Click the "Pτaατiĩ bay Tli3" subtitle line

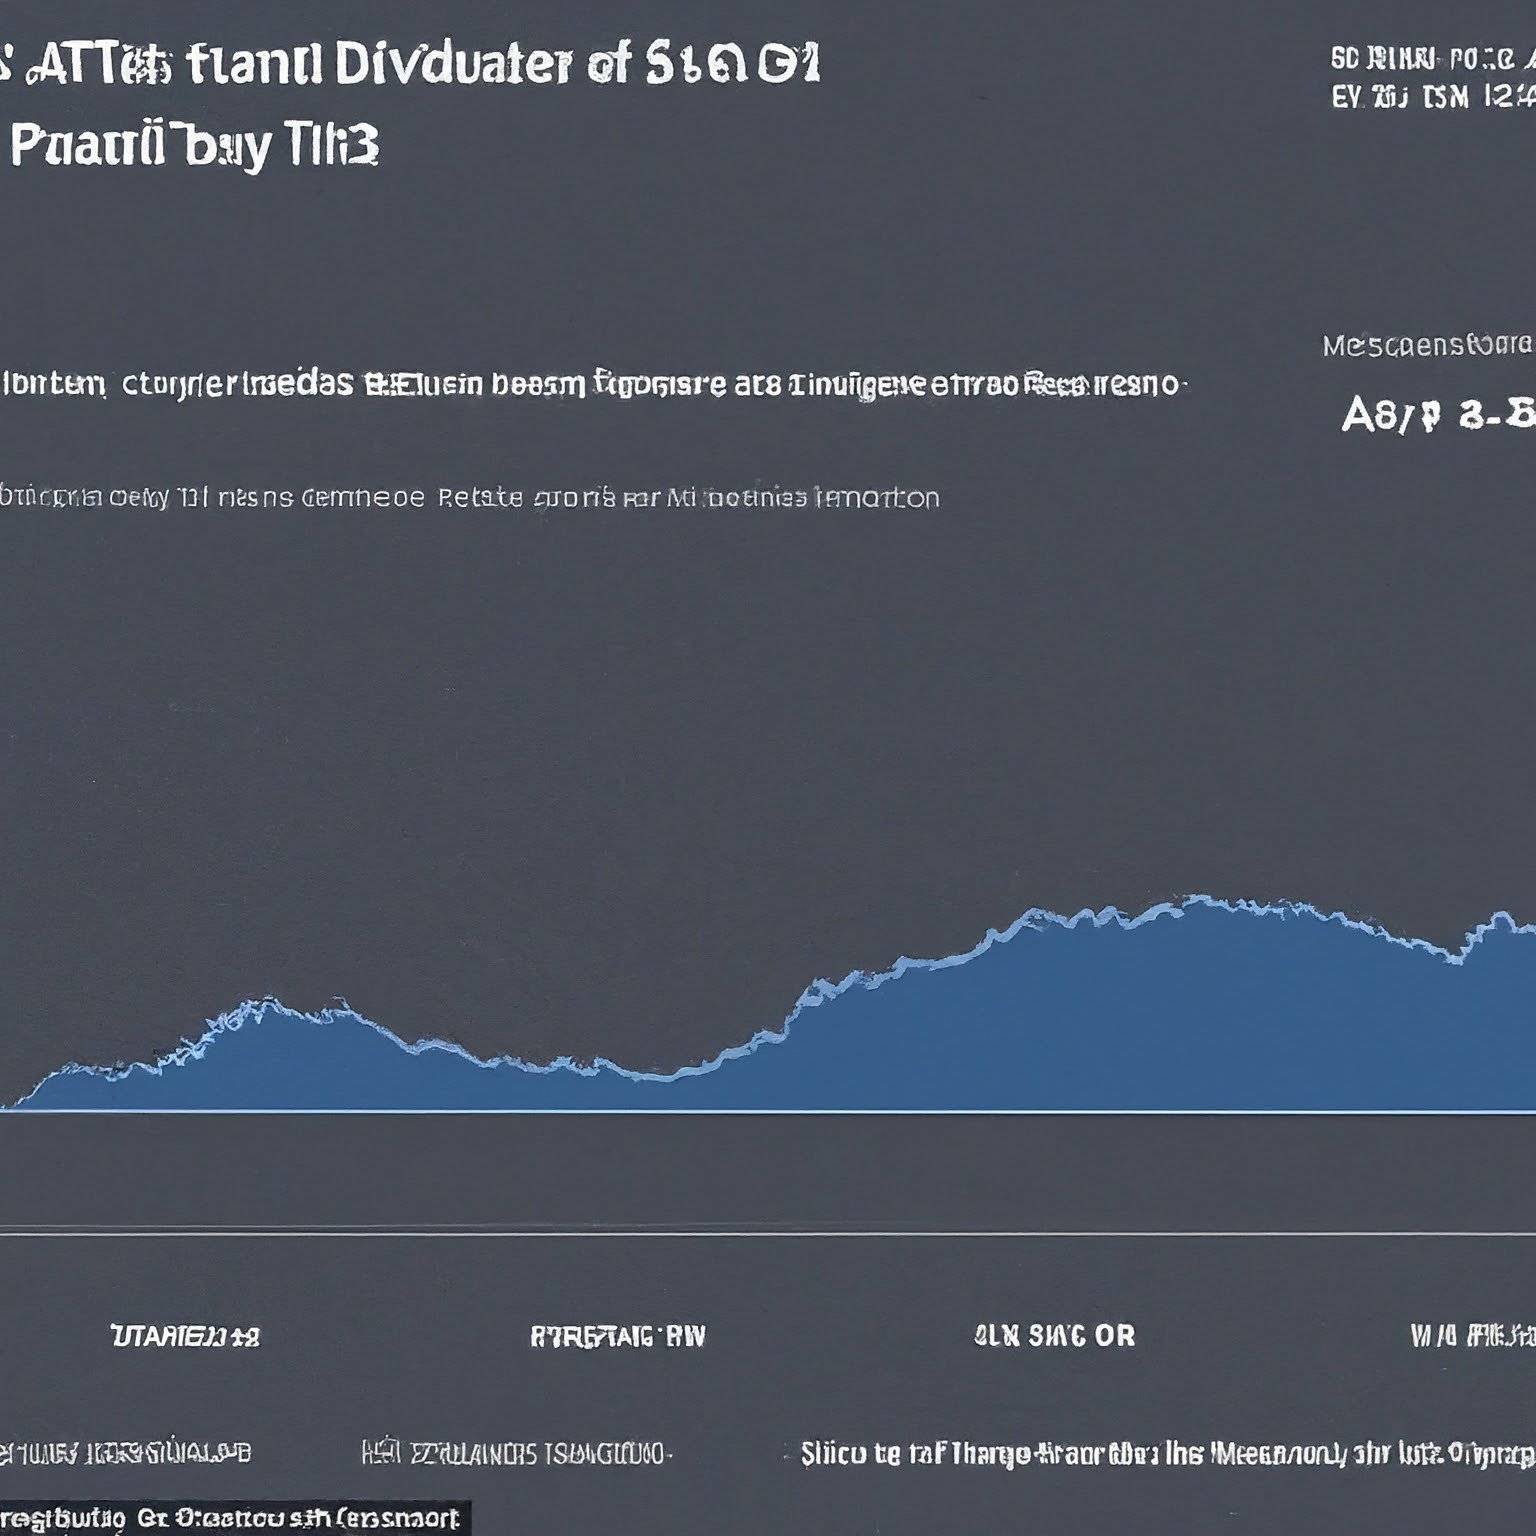tap(194, 146)
